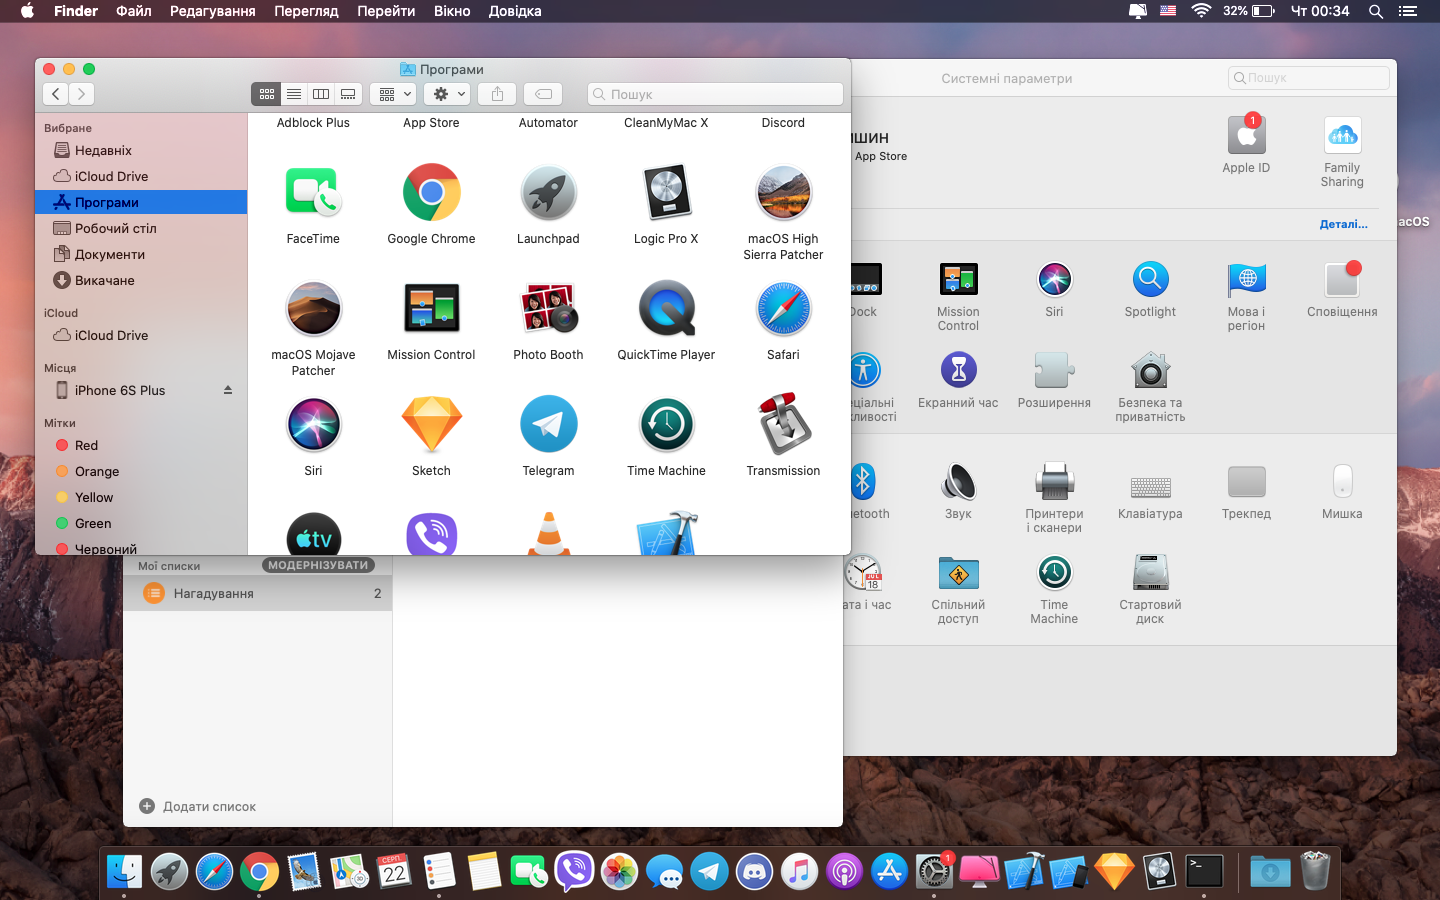This screenshot has width=1440, height=900.
Task: Open Siri pane in System Preferences
Action: pos(1054,280)
